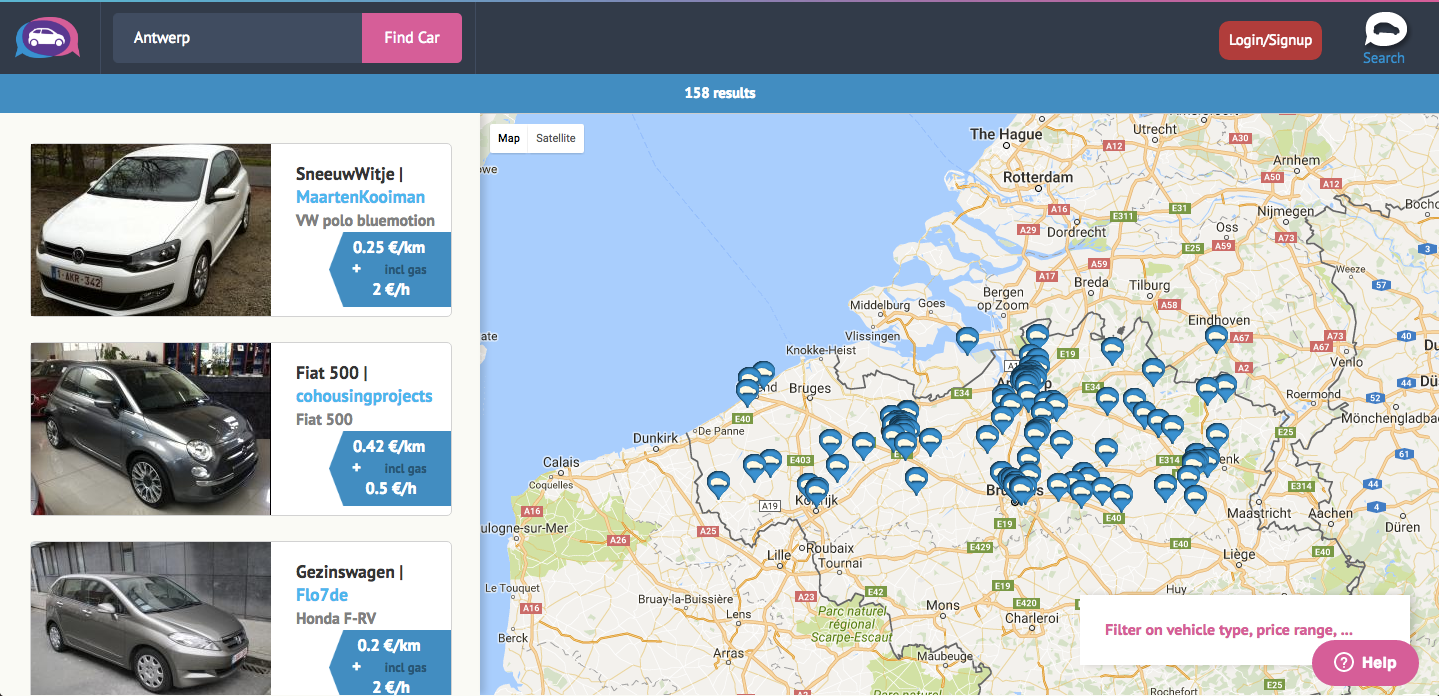The height and width of the screenshot is (696, 1439).
Task: Open the Gezinswagen car listing title
Action: [x=349, y=572]
